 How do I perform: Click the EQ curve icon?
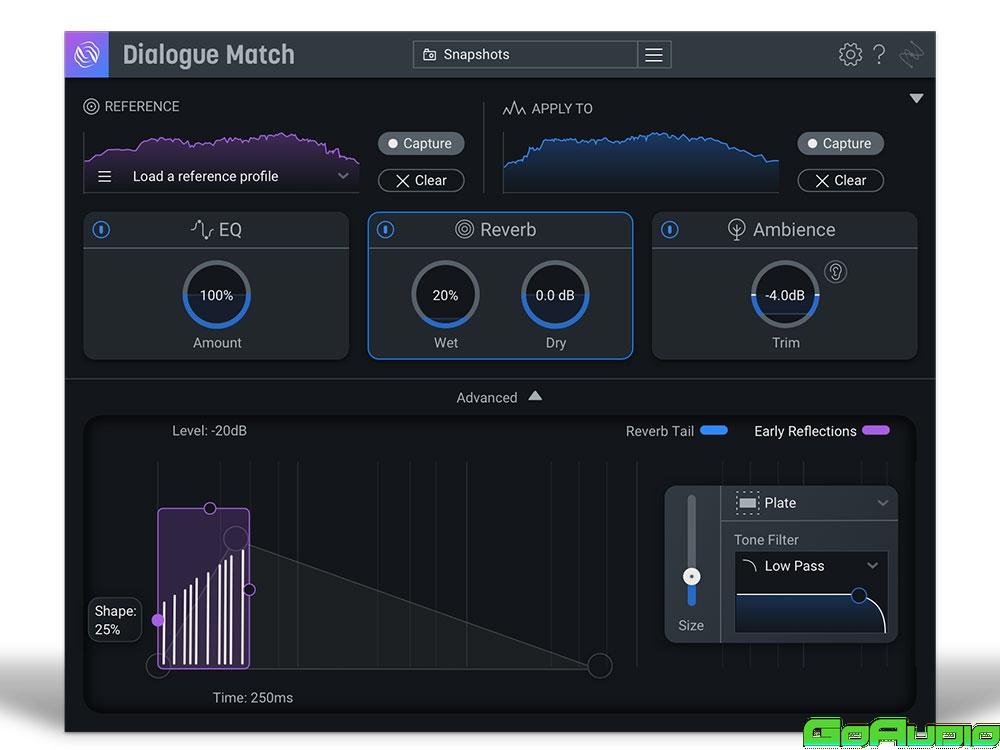(202, 229)
